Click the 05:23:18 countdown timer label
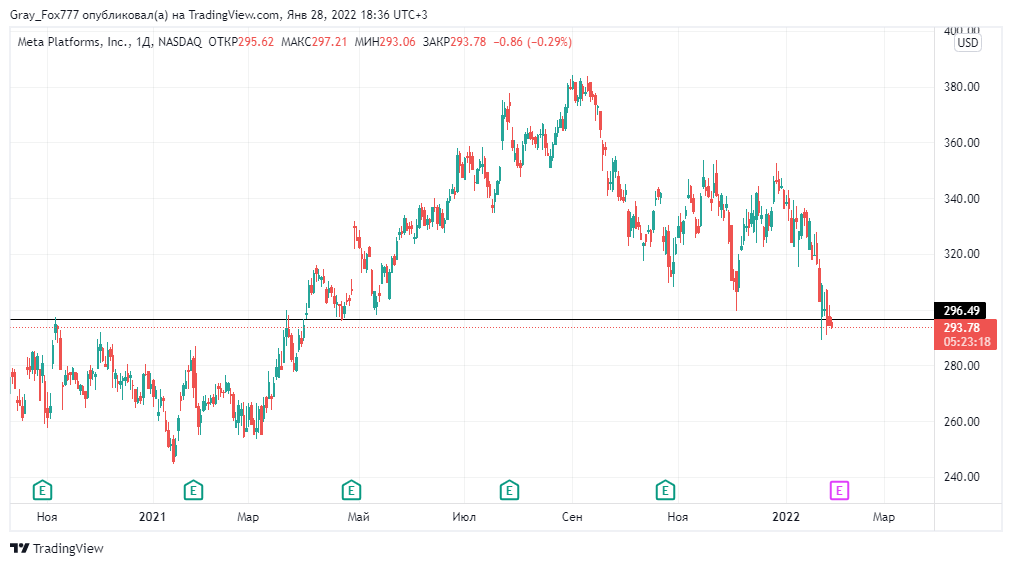The image size is (1012, 566). (x=966, y=342)
